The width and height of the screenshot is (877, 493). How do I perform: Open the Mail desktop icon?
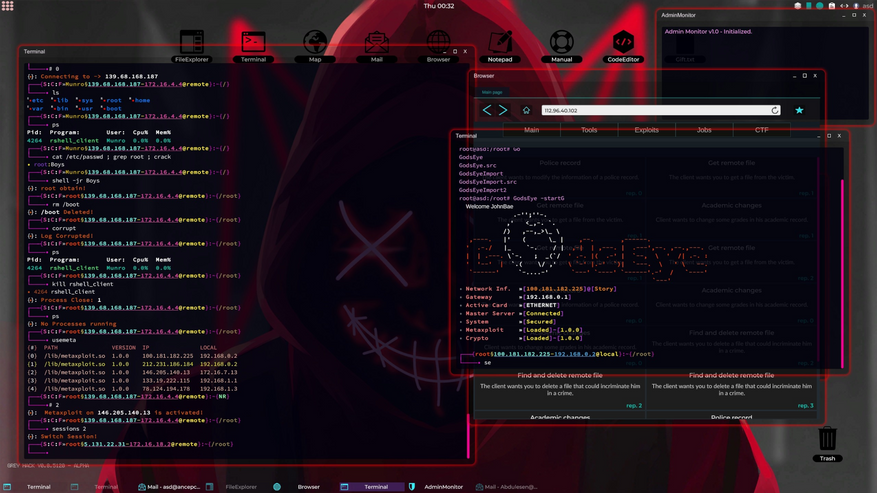376,46
